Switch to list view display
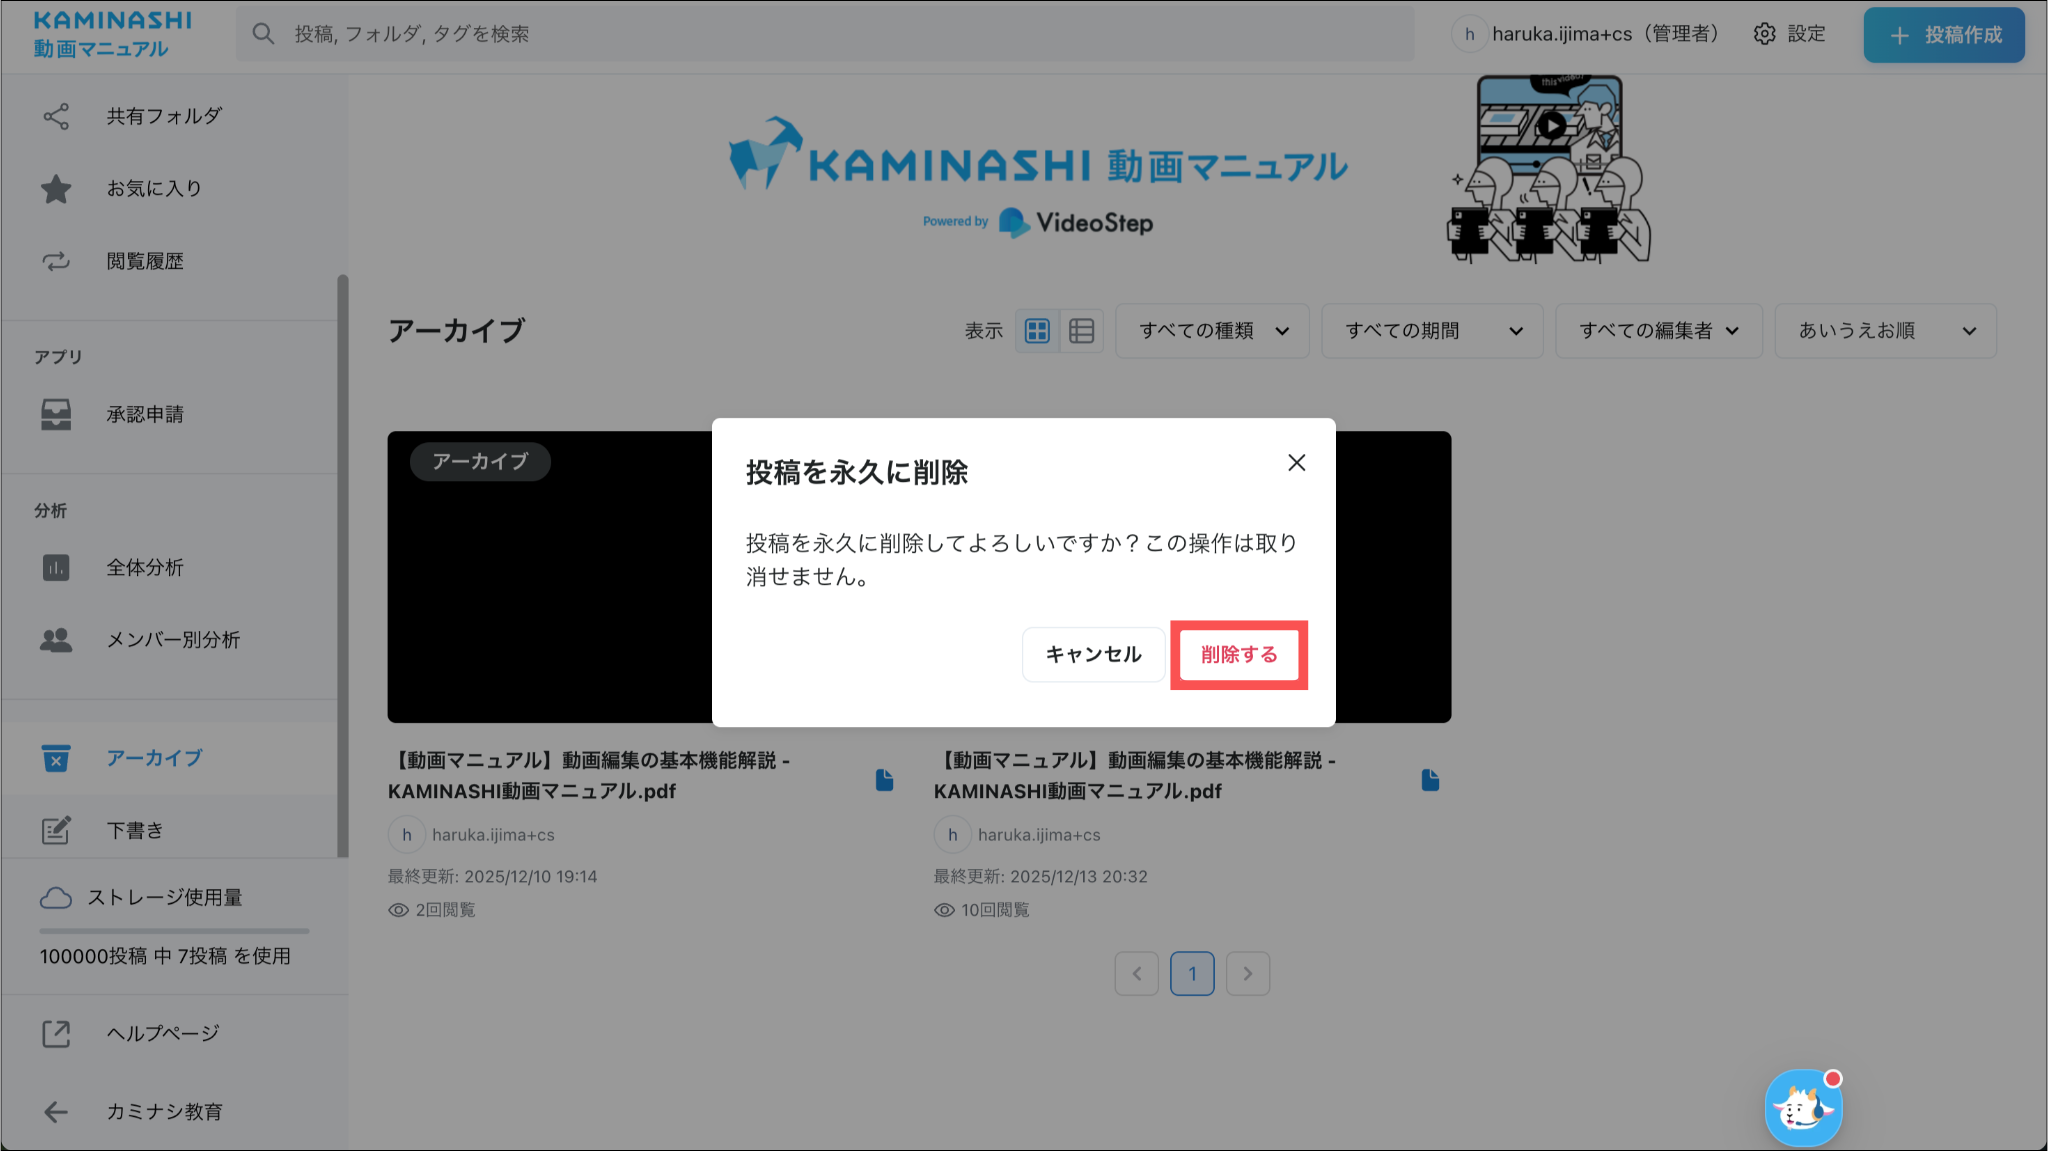 coord(1081,331)
